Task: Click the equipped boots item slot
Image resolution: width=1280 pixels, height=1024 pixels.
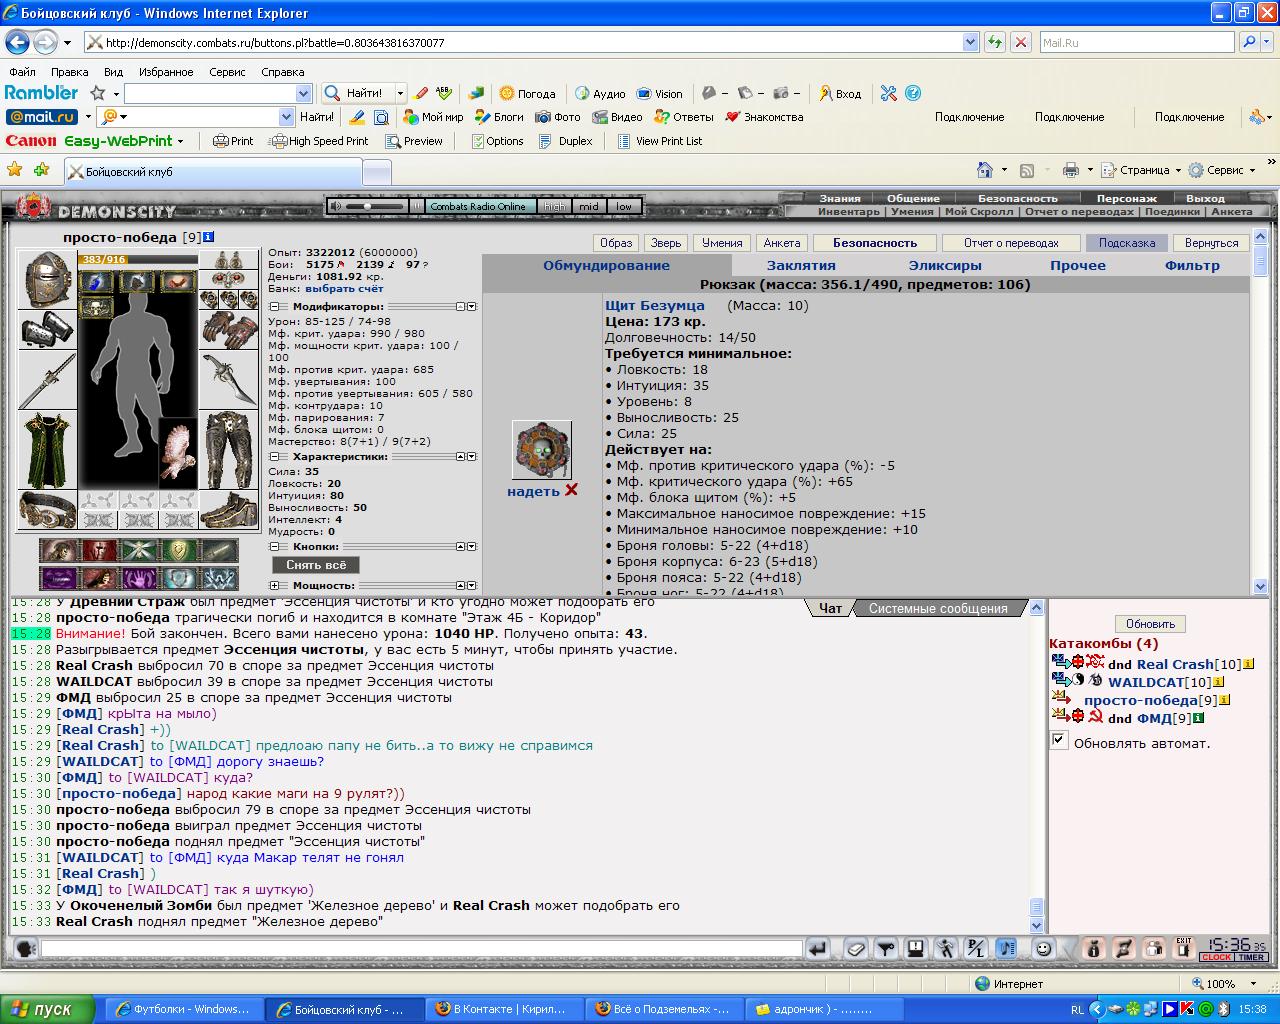Action: (229, 510)
